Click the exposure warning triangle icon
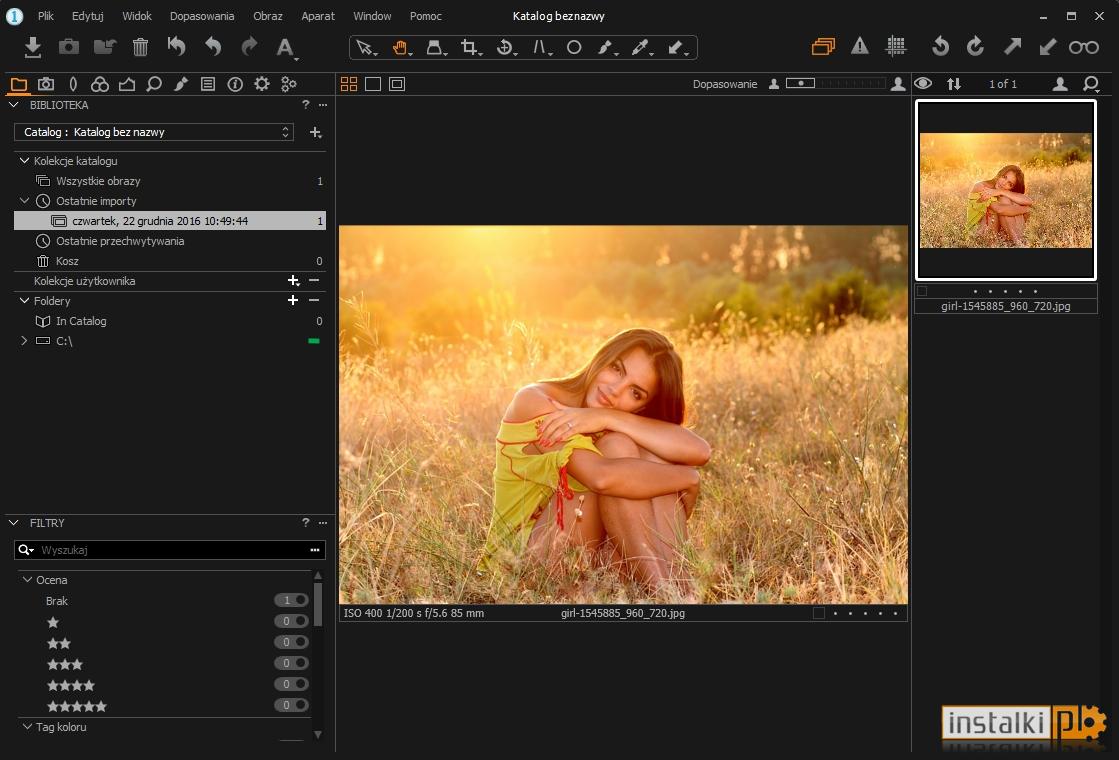1119x760 pixels. tap(860, 46)
